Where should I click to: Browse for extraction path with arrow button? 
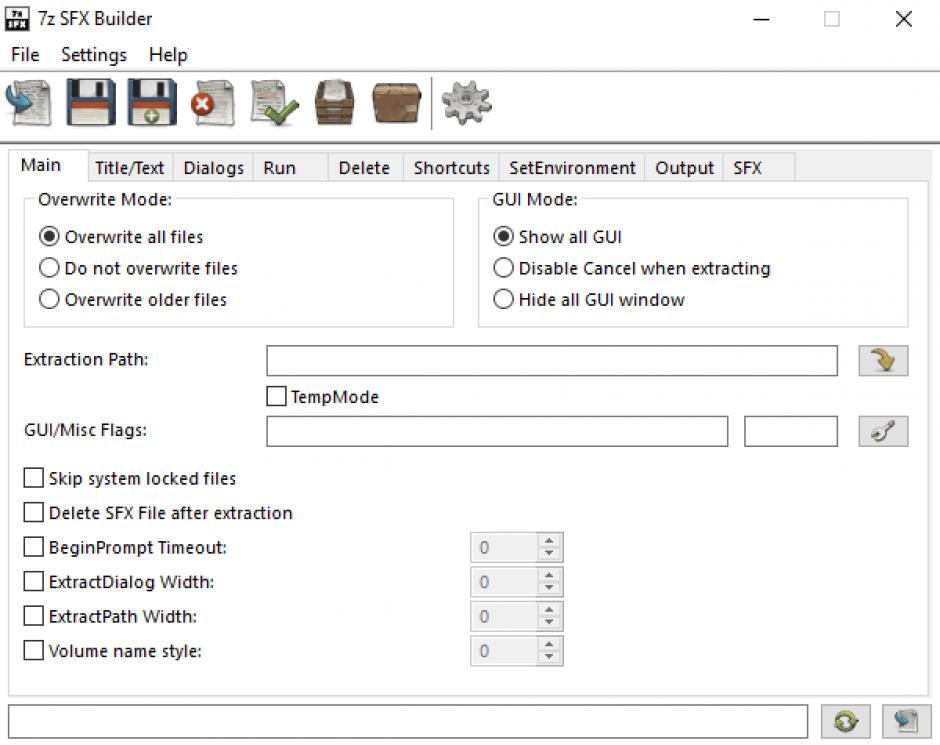coord(883,360)
